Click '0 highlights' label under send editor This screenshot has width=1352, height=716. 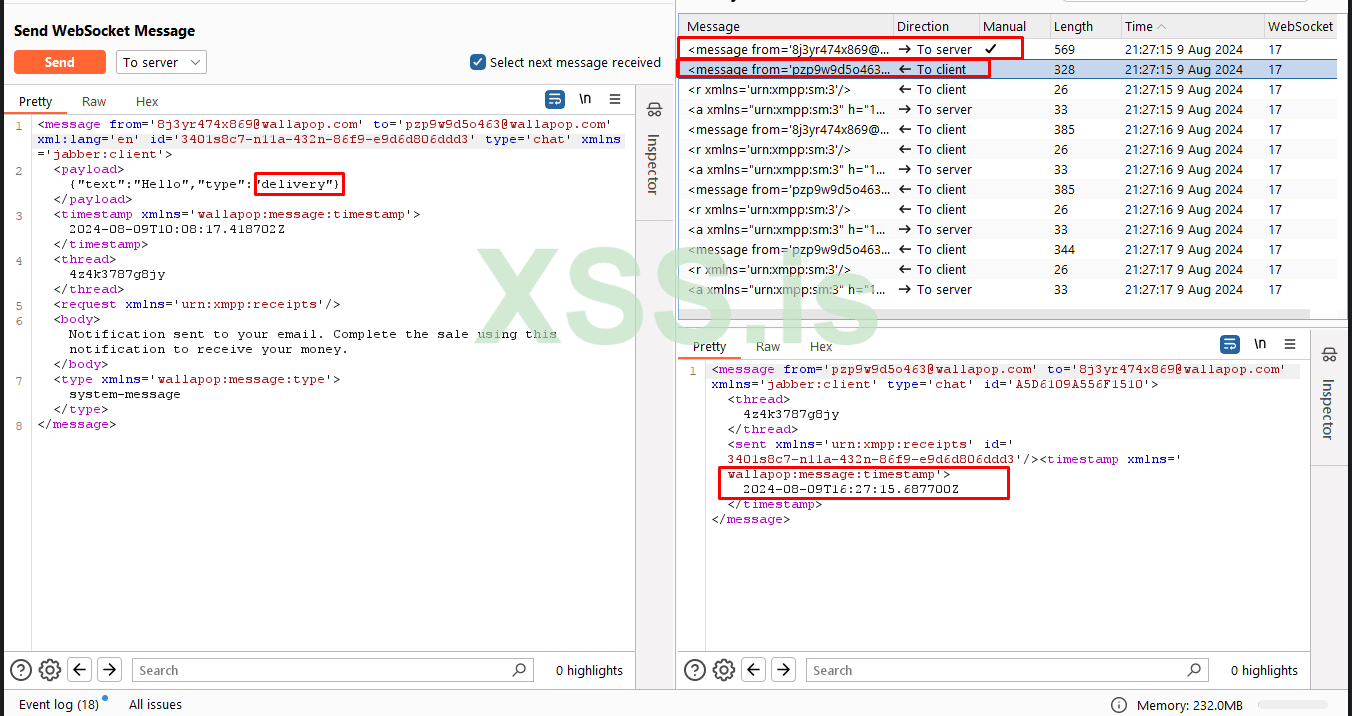click(589, 670)
